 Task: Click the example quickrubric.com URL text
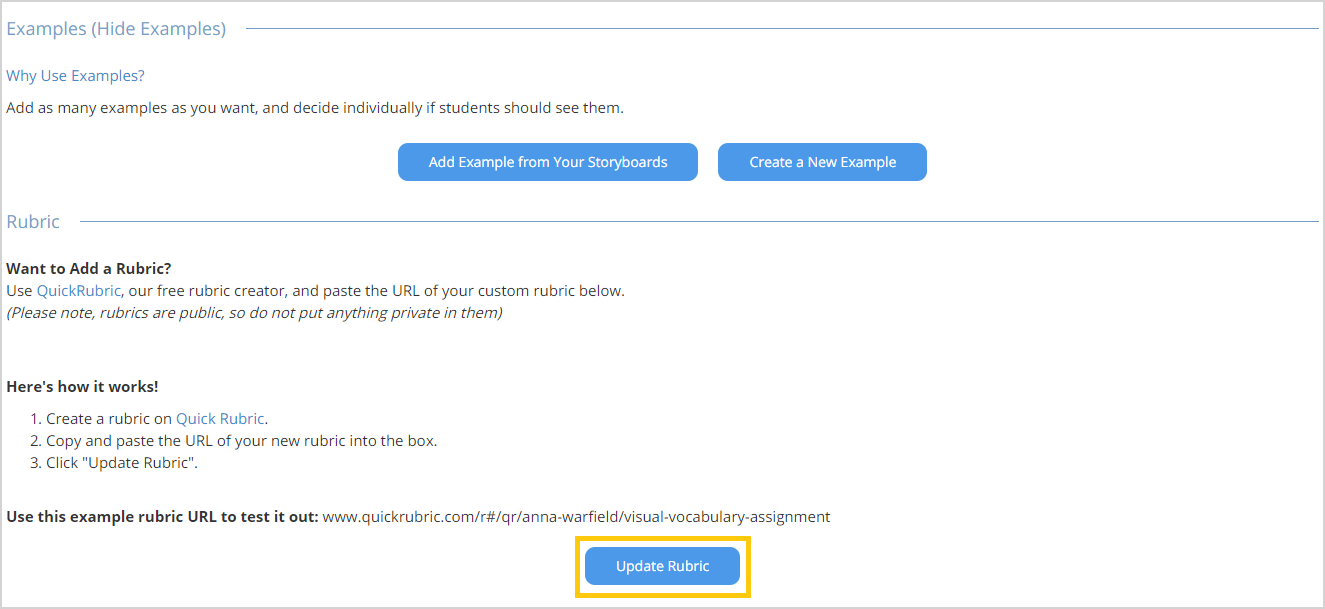click(x=576, y=517)
